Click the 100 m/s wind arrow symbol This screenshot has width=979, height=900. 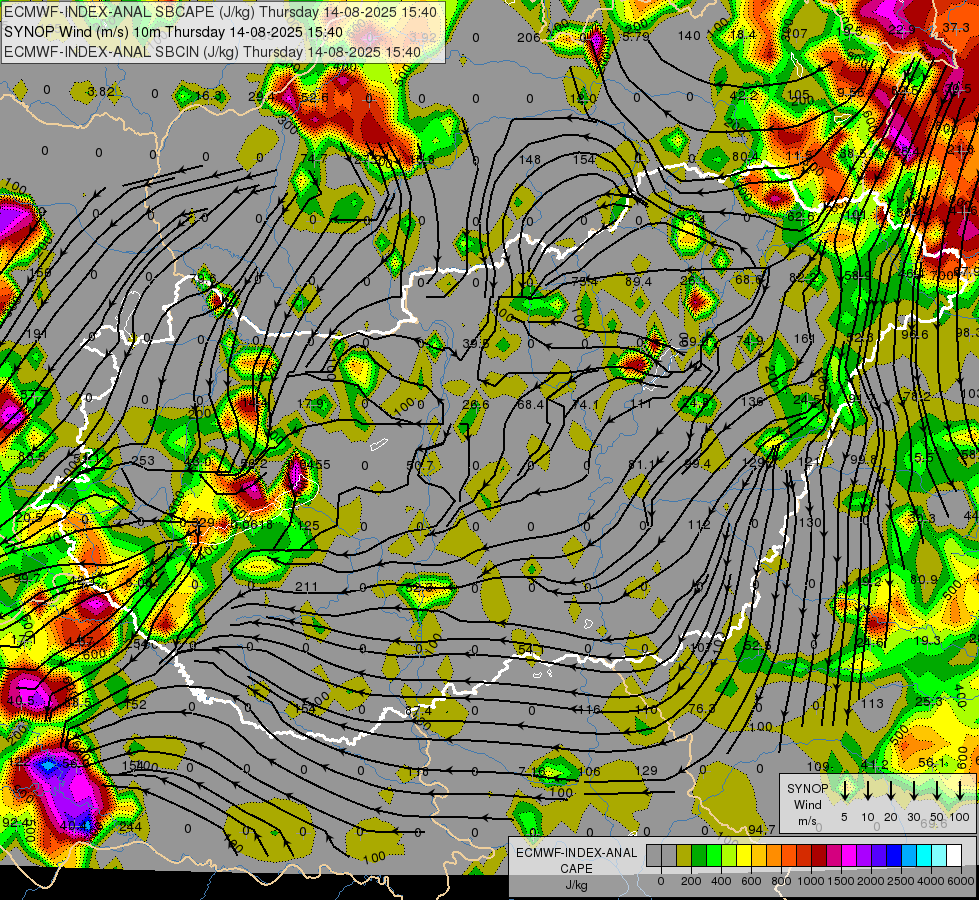point(960,791)
